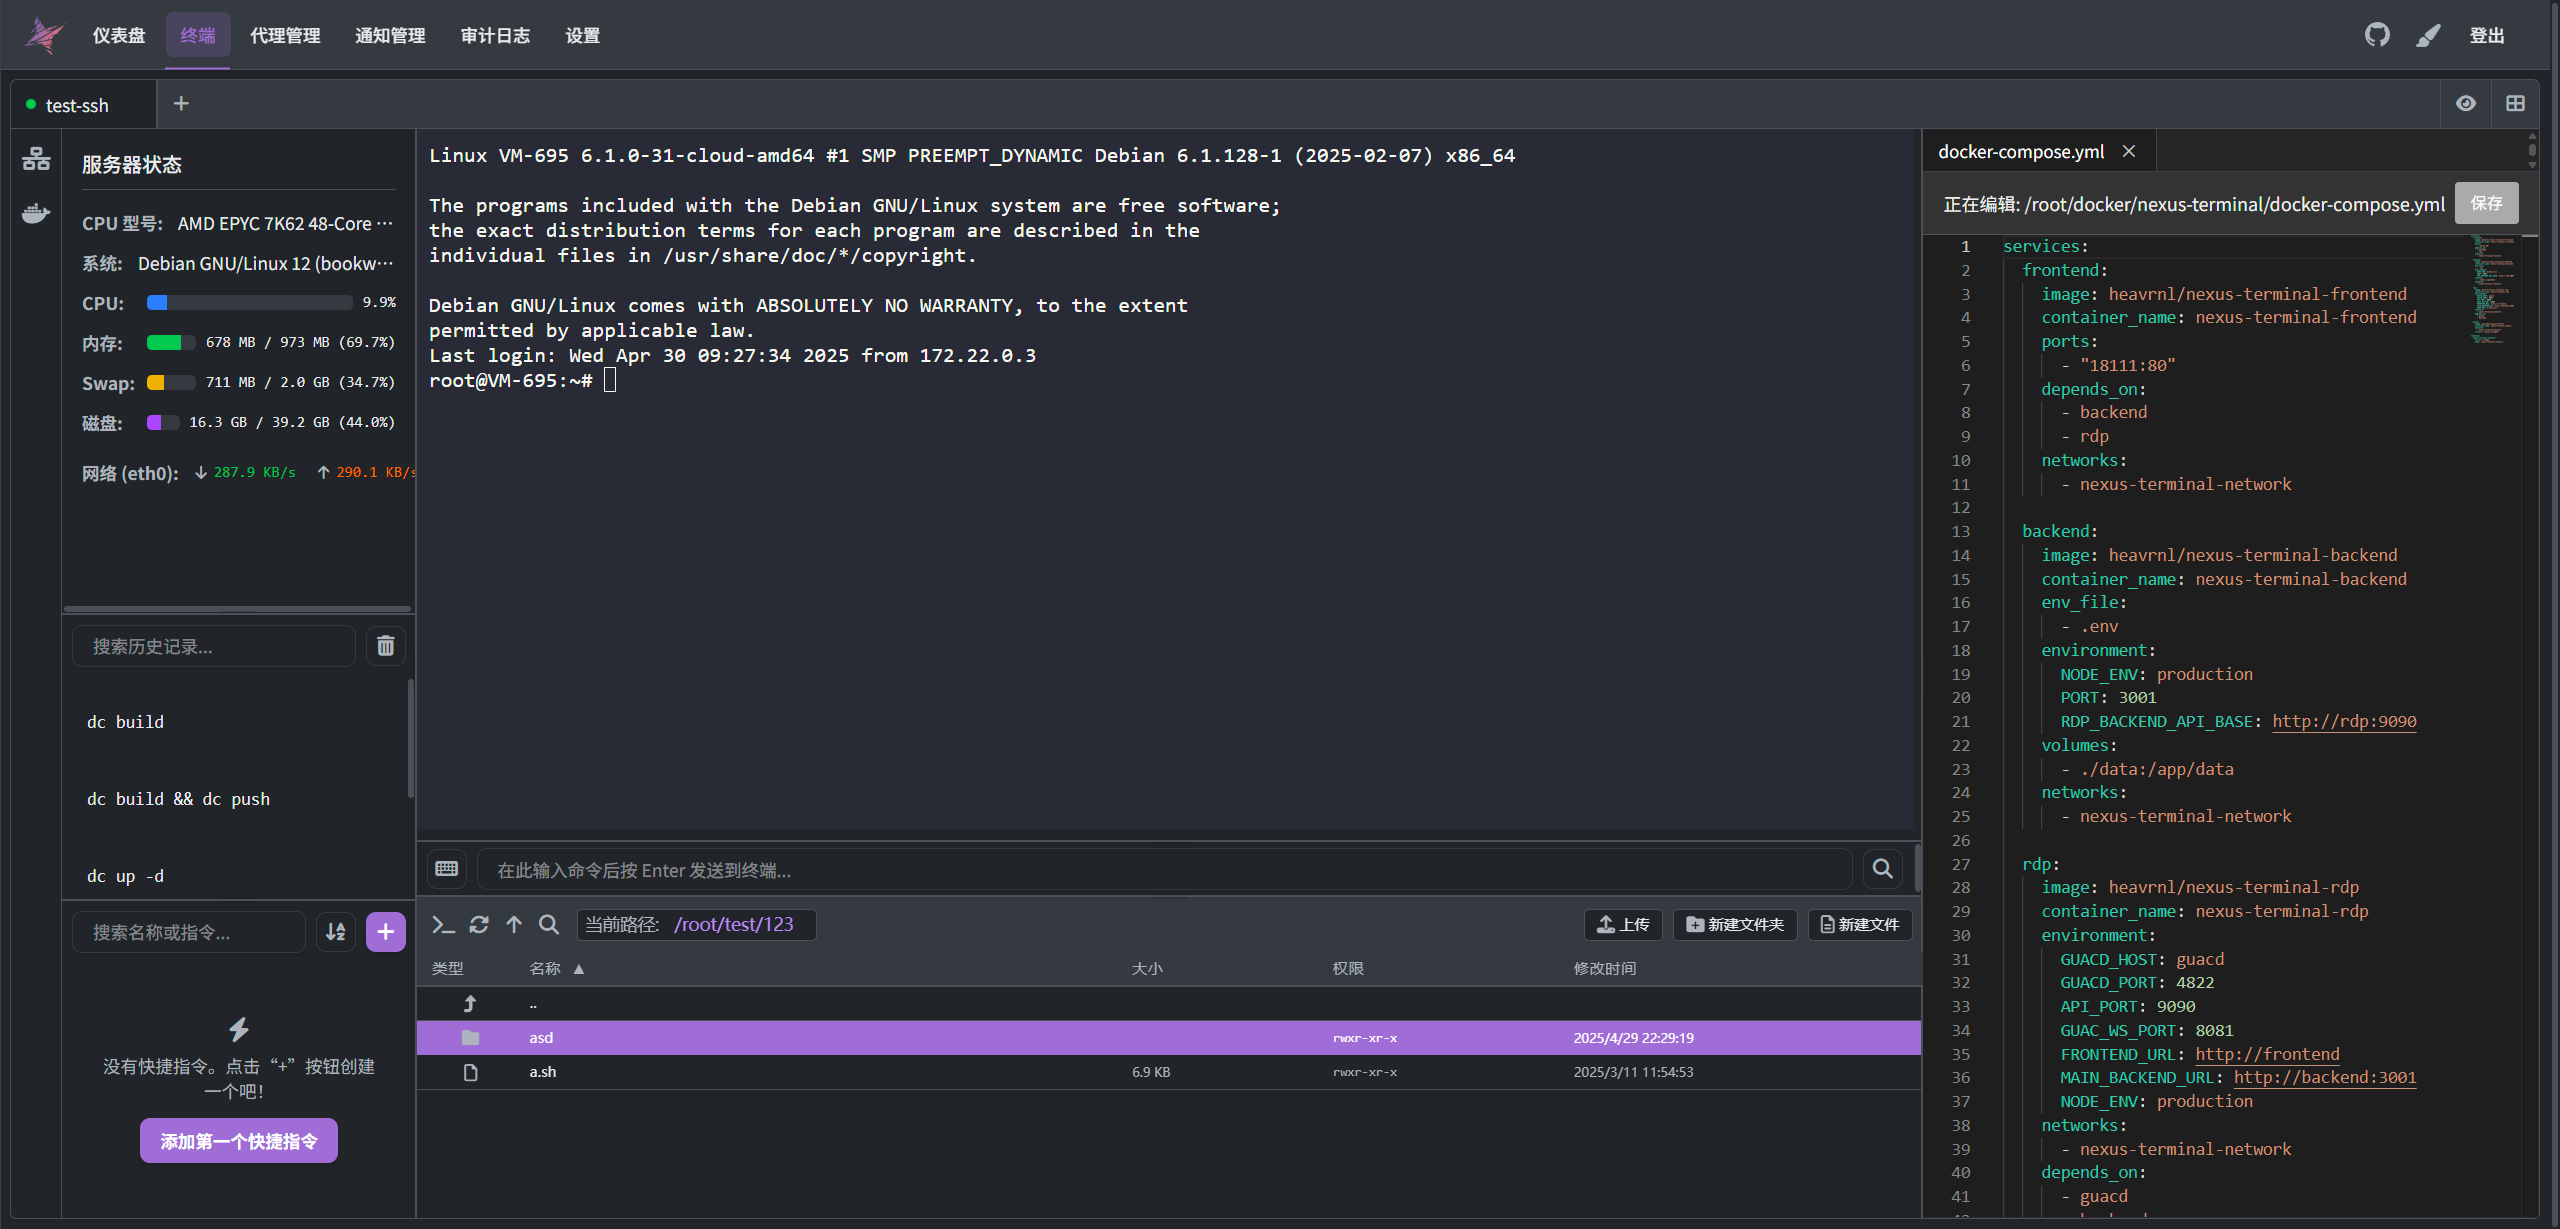
Task: Toggle the eye visibility icon
Action: (2465, 104)
